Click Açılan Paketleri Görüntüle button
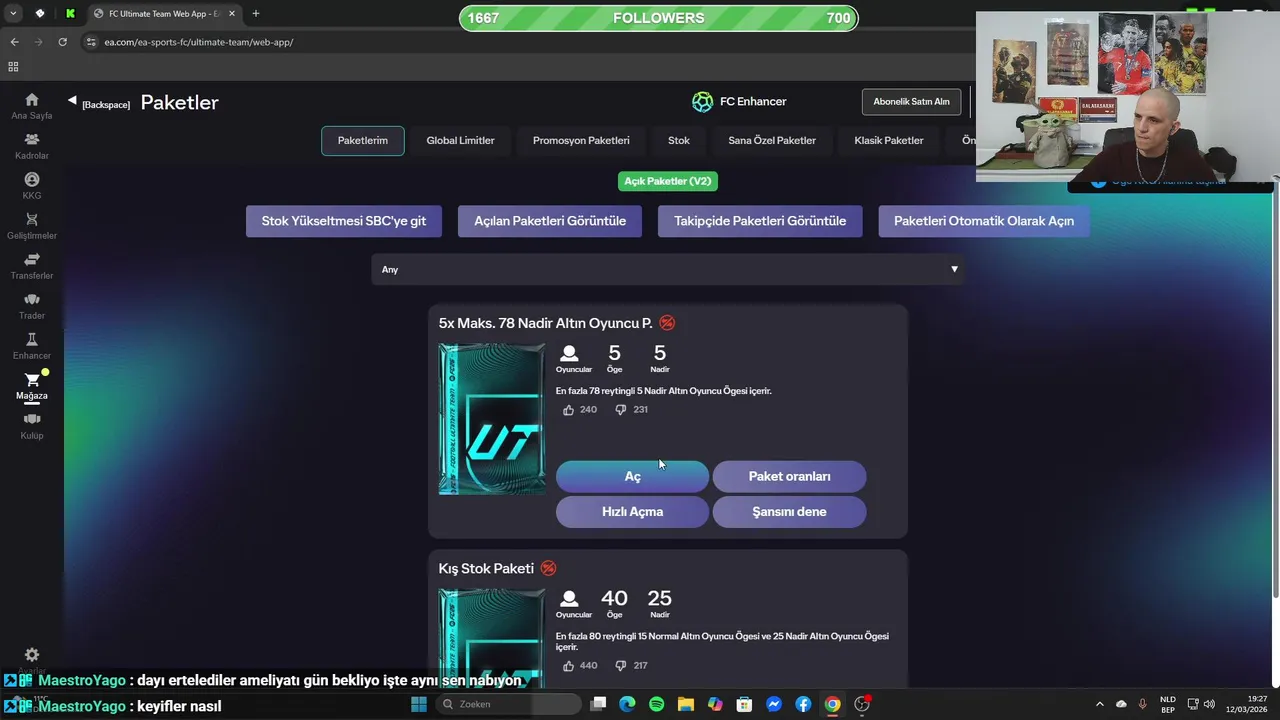The image size is (1280, 720). [x=550, y=221]
